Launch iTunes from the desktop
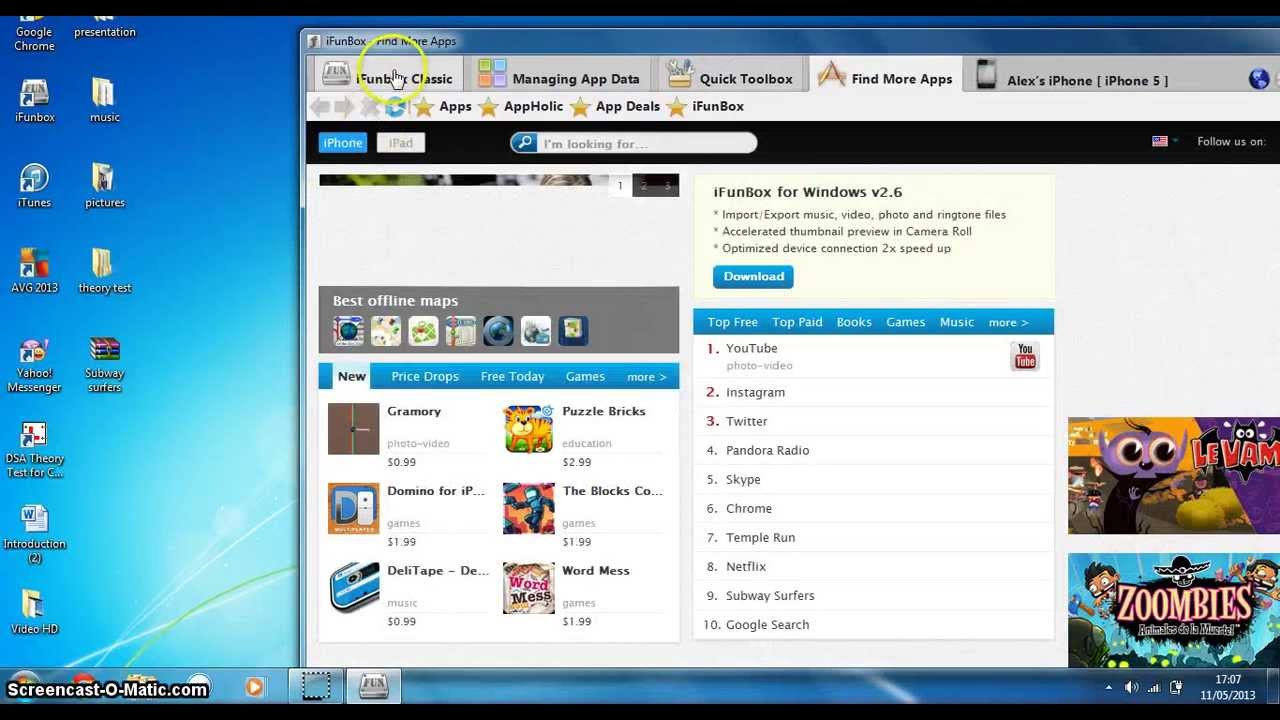This screenshot has height=720, width=1280. [x=34, y=186]
